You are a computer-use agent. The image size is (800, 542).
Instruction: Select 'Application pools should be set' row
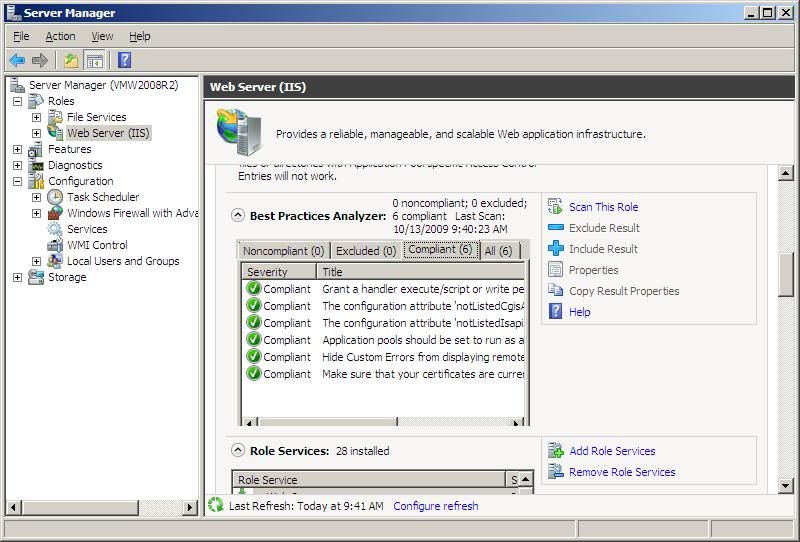pos(384,340)
